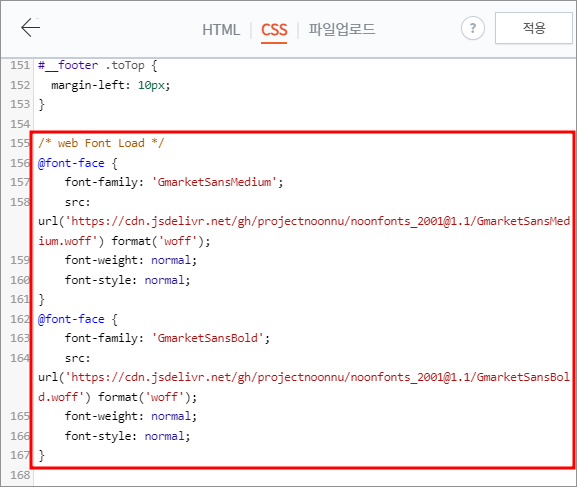This screenshot has height=487, width=577.
Task: Go back using the left arrow icon
Action: (30, 28)
